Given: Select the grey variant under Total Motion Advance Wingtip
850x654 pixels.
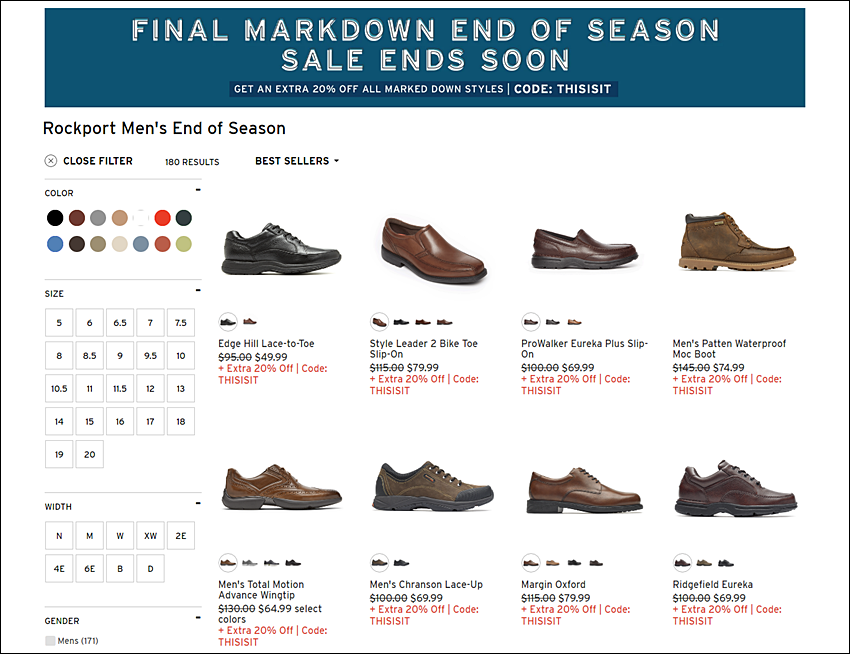Looking at the screenshot, I should click(249, 563).
